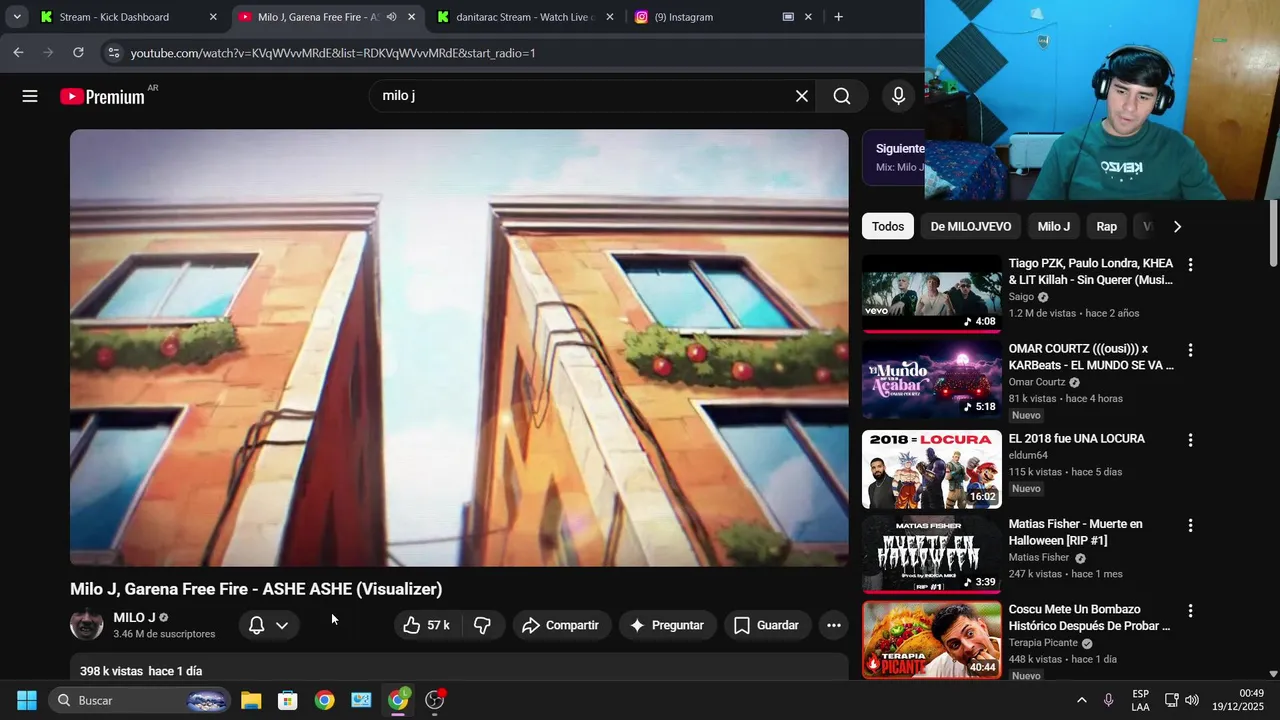Switch to danitarac Stream browser tab
Viewport: 1280px width, 720px height.
point(525,17)
